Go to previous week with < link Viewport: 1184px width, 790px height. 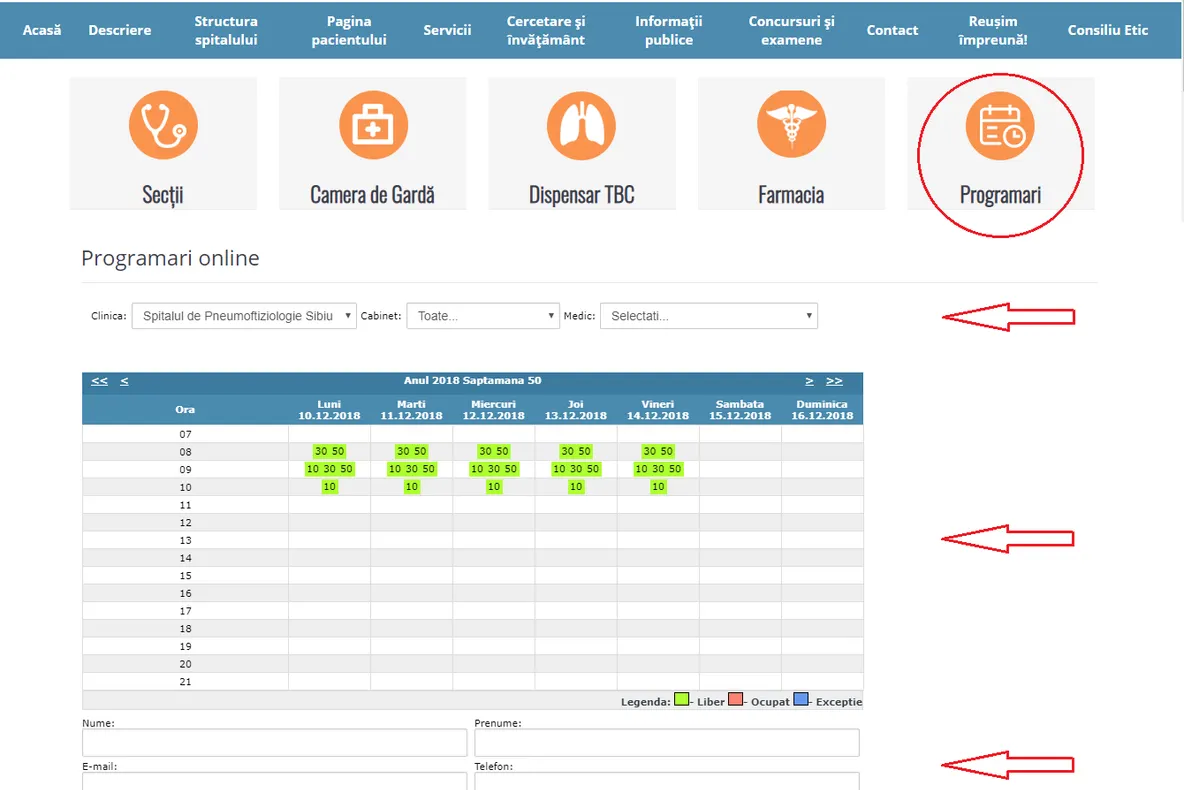pos(124,381)
